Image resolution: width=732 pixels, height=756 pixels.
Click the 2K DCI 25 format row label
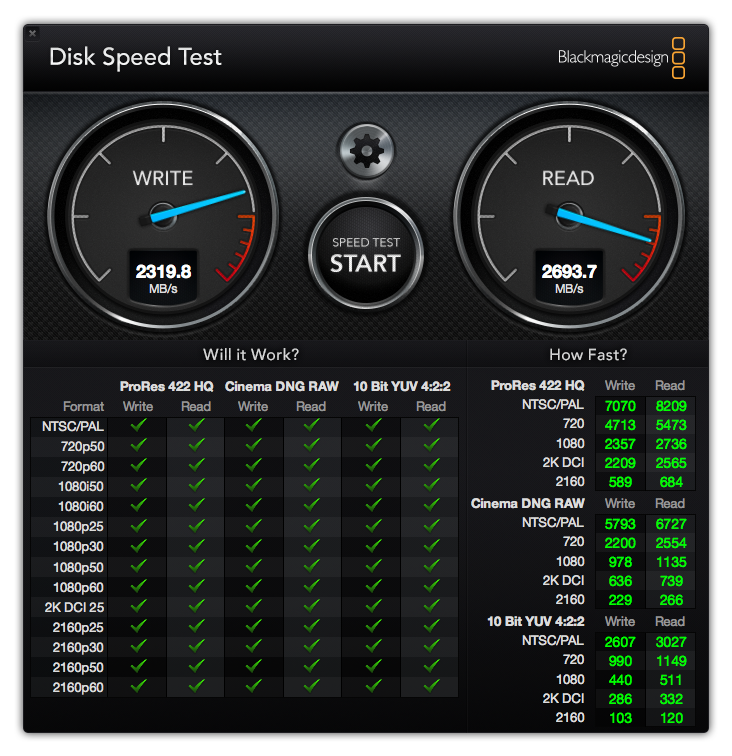[74, 608]
